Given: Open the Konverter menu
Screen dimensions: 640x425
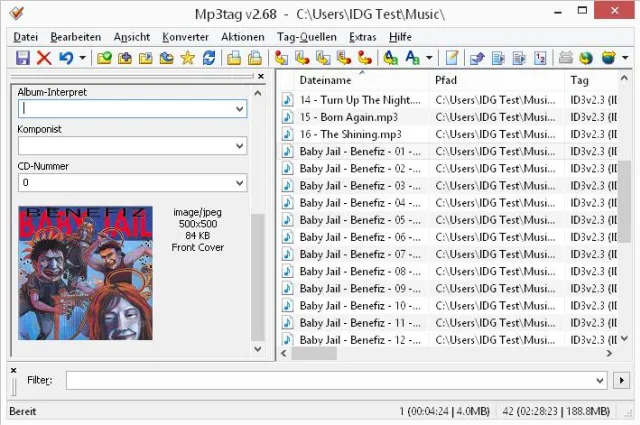Looking at the screenshot, I should tap(185, 36).
